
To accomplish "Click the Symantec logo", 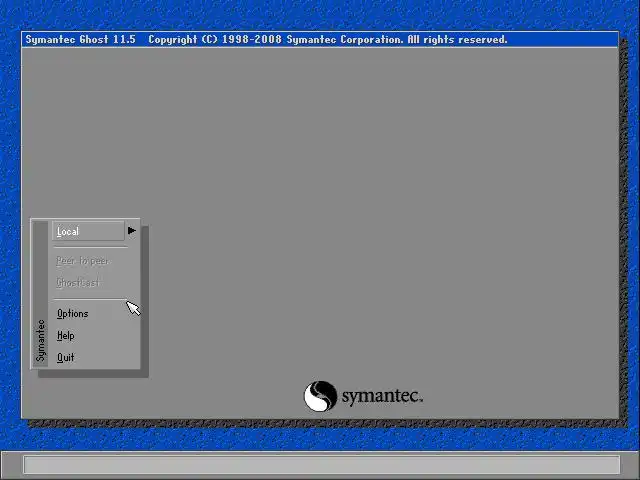I will click(x=363, y=396).
